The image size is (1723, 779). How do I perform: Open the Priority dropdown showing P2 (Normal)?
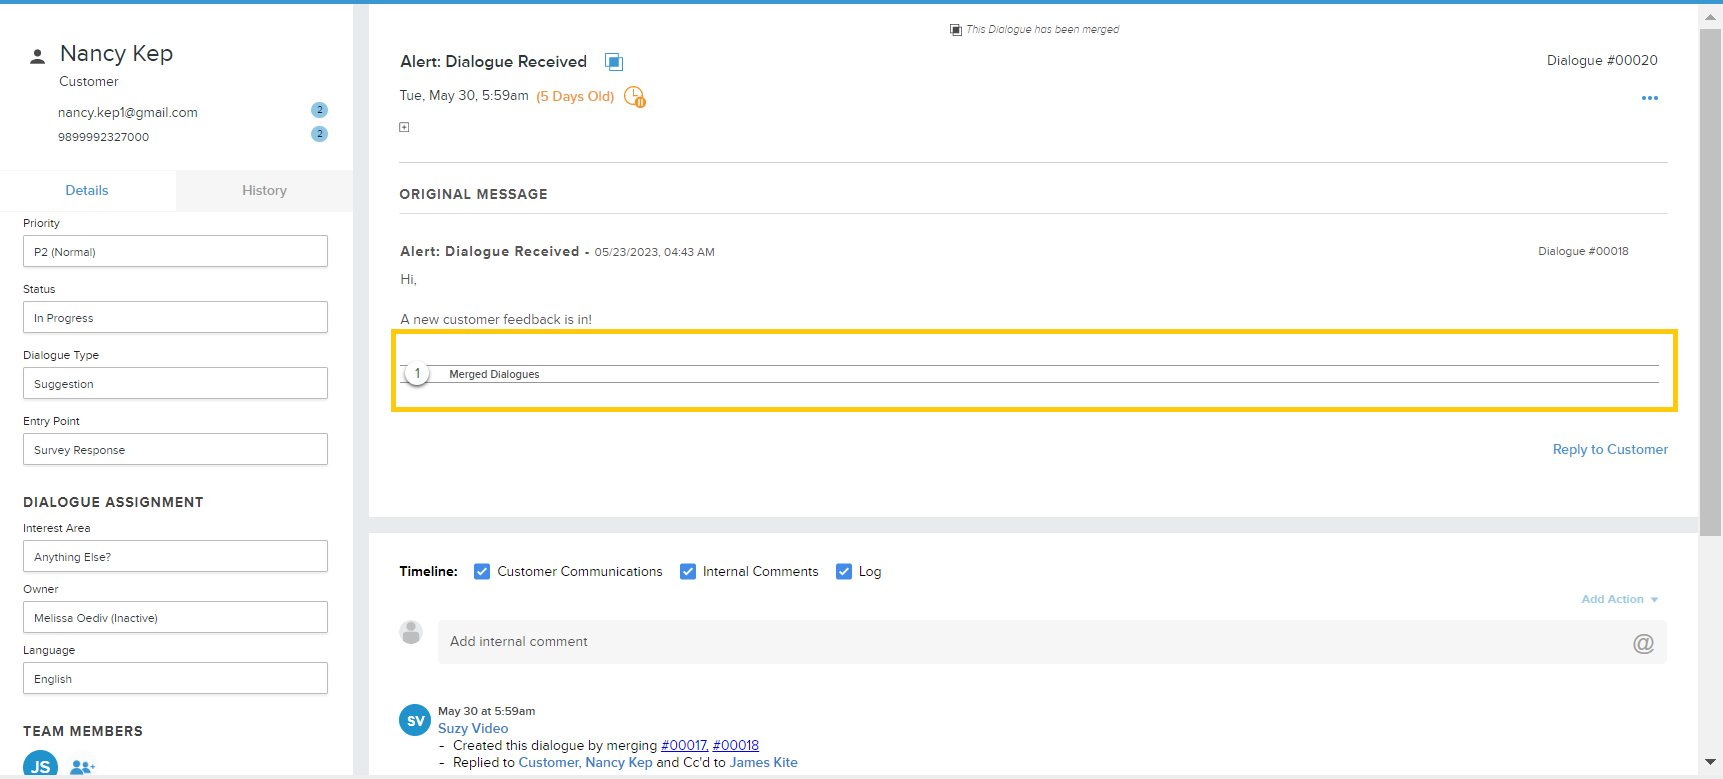pyautogui.click(x=175, y=252)
